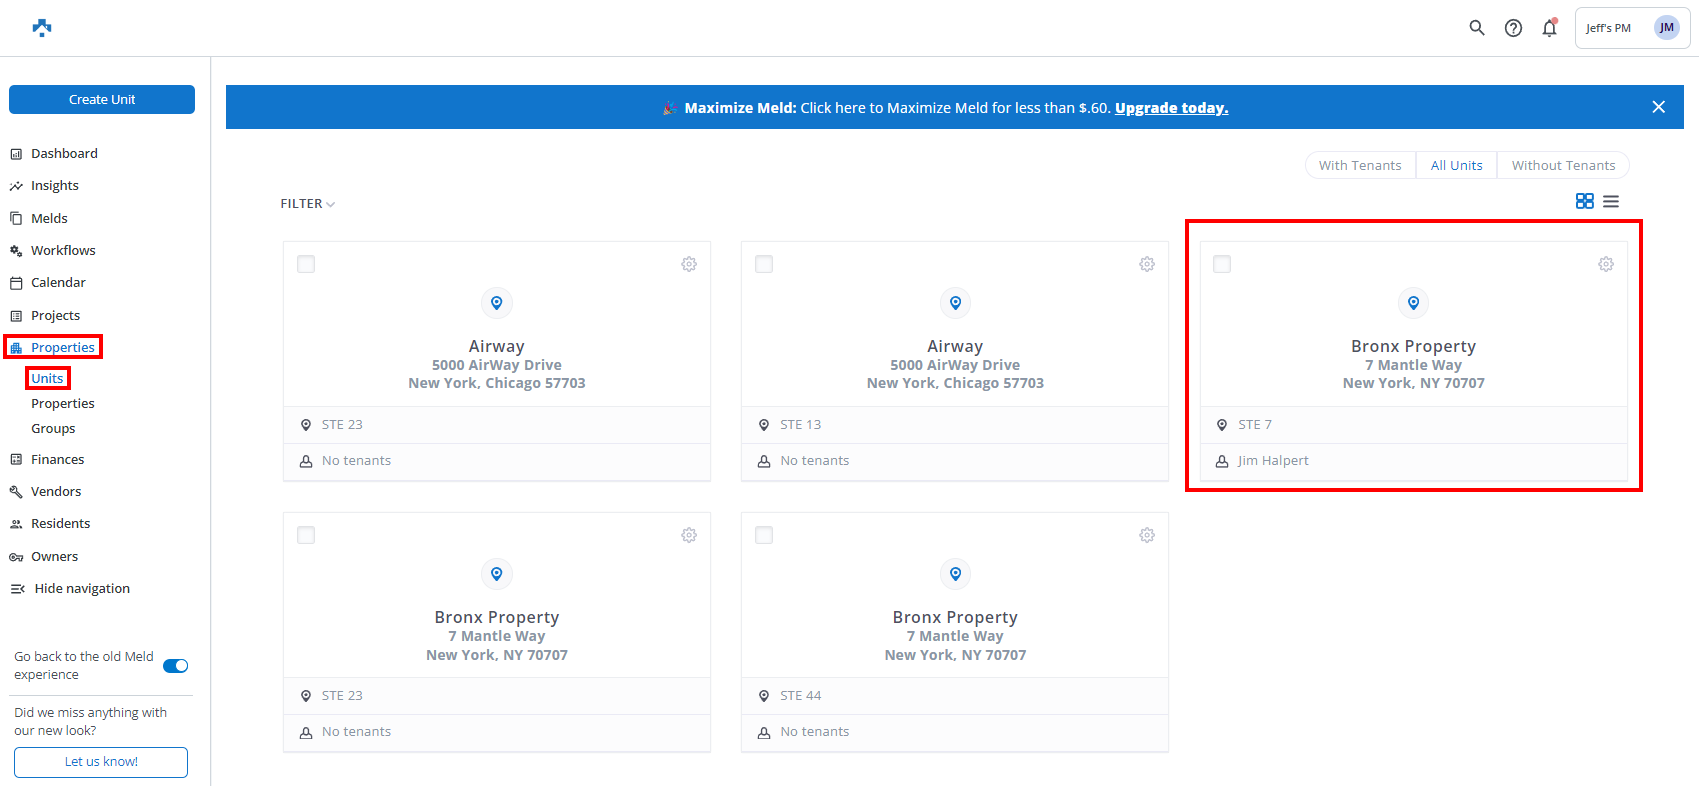Select the Airway STE 13 unit checkbox
The width and height of the screenshot is (1699, 786).
point(764,264)
